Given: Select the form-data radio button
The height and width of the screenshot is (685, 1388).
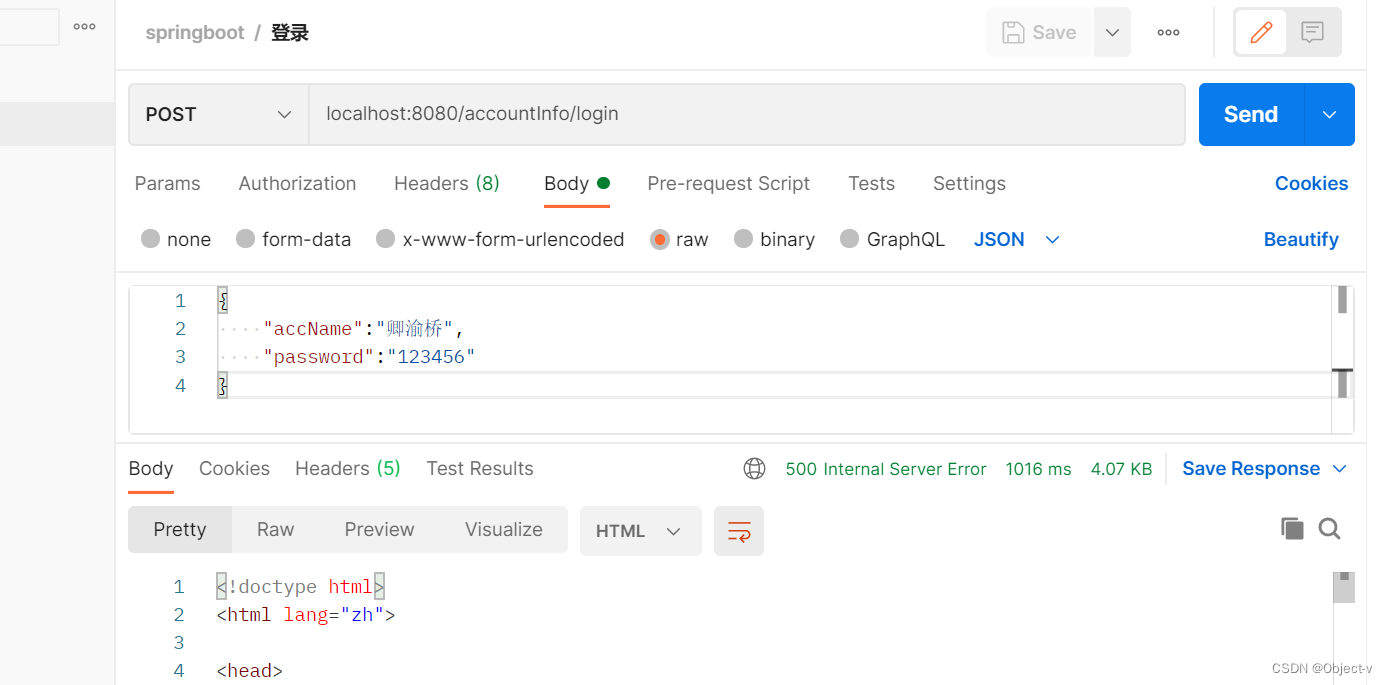Looking at the screenshot, I should click(x=245, y=239).
